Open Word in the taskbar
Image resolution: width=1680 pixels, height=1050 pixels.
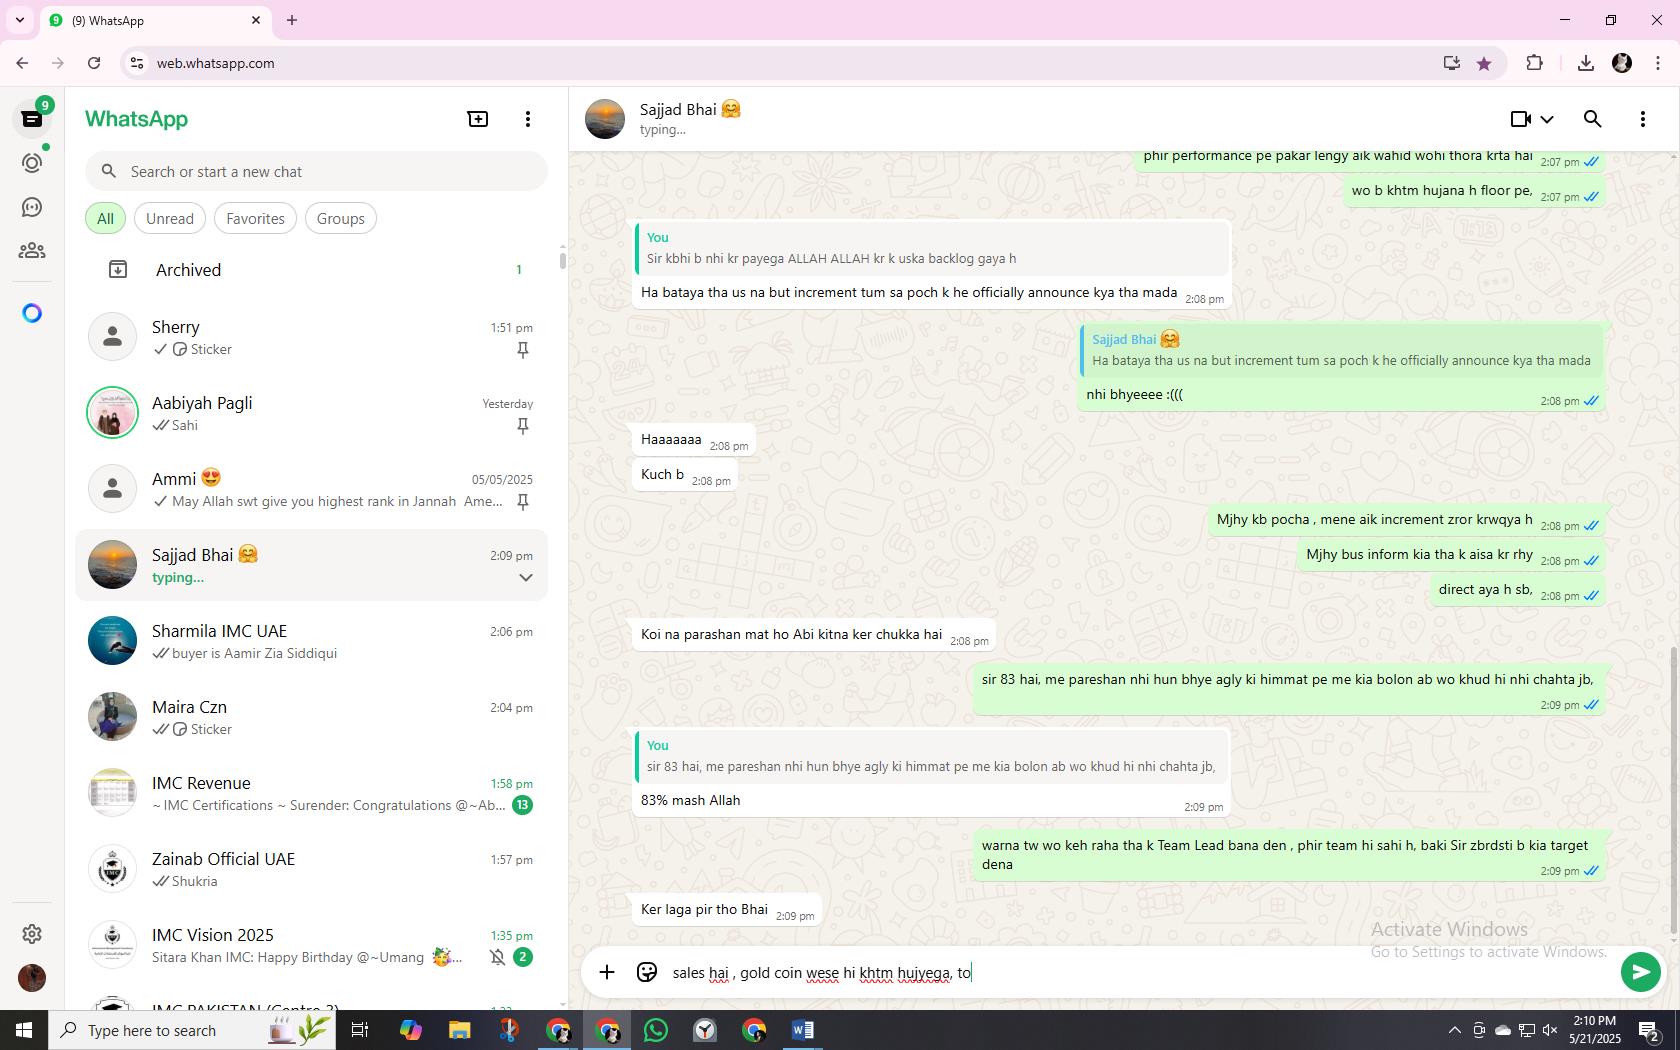[803, 1030]
